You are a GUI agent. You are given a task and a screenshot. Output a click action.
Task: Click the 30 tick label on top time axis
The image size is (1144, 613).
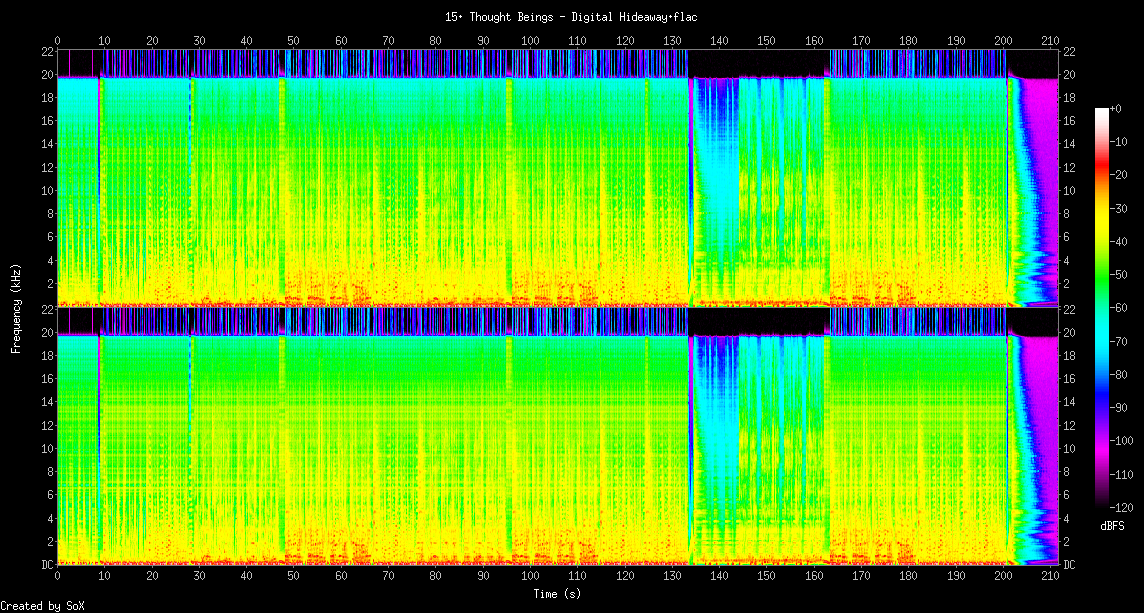click(x=199, y=41)
